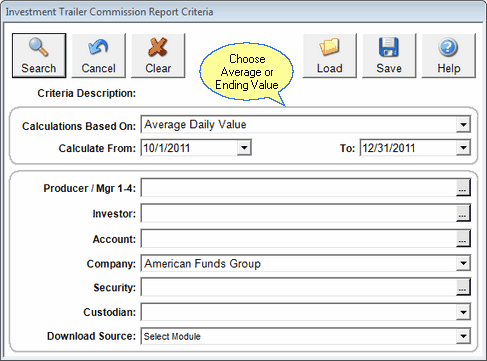Image resolution: width=487 pixels, height=361 pixels.
Task: Click the Company label
Action: click(x=111, y=264)
